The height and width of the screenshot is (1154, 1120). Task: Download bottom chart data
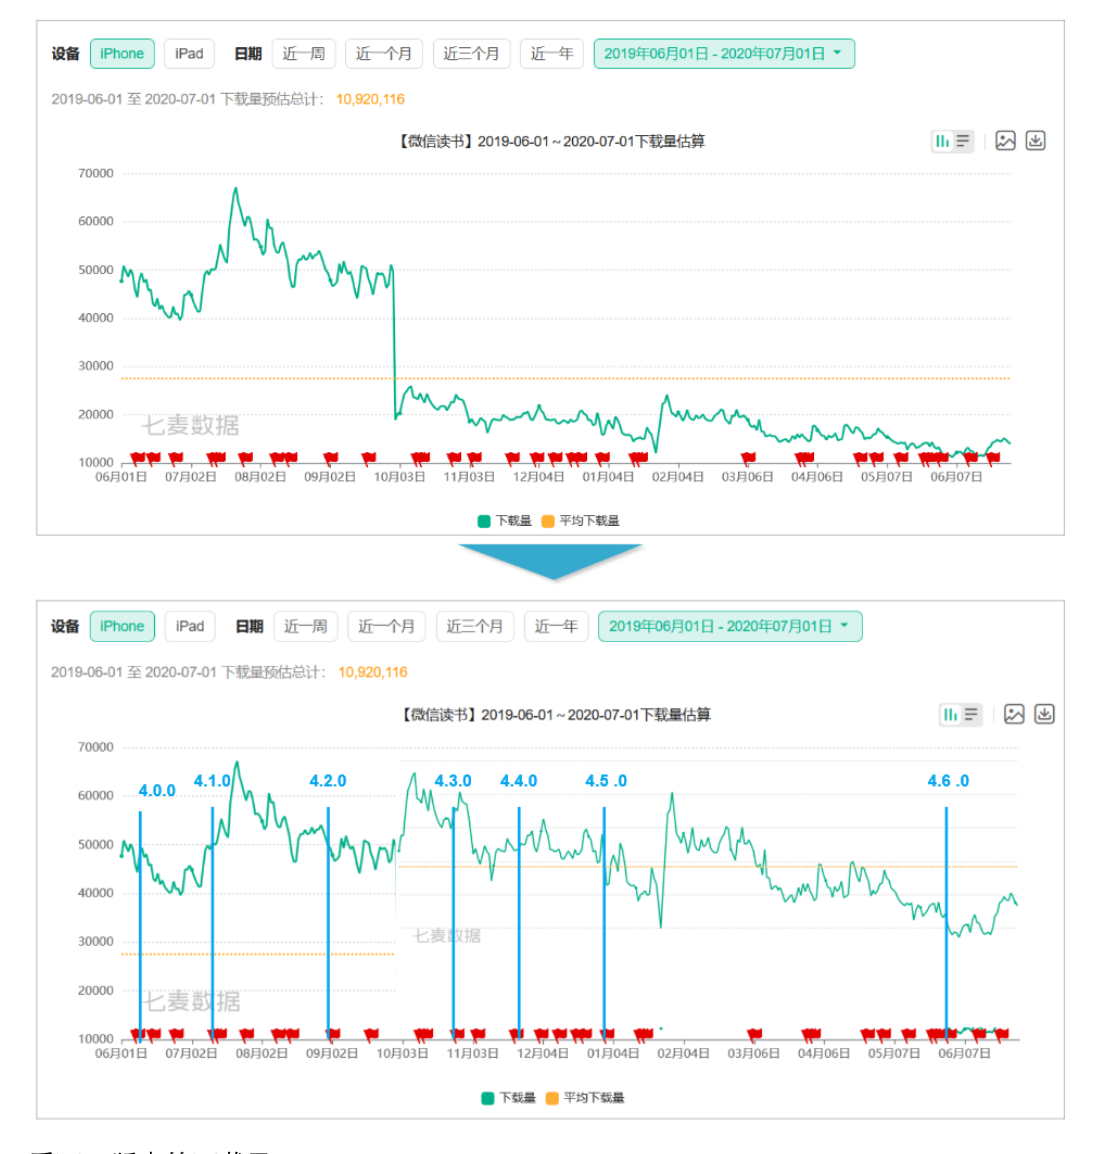pyautogui.click(x=1044, y=714)
